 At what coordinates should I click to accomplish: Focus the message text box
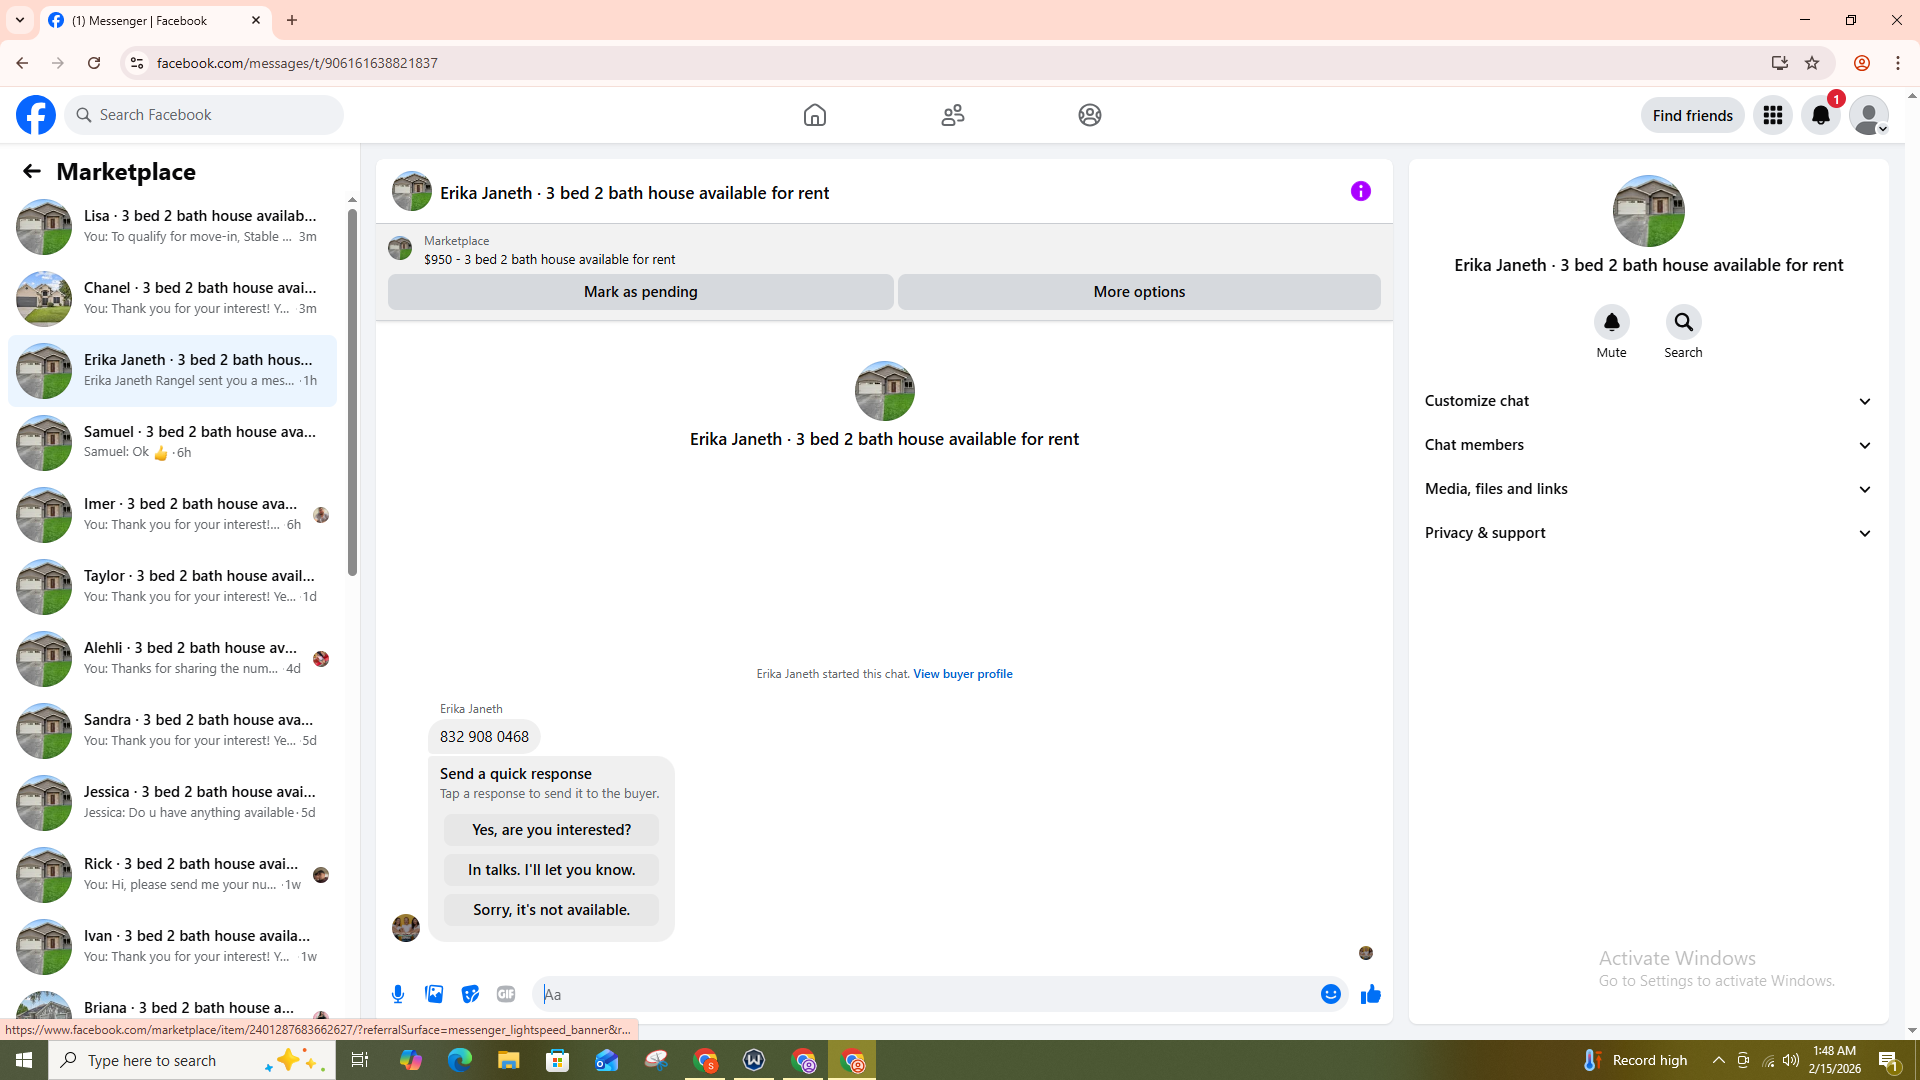(x=925, y=994)
